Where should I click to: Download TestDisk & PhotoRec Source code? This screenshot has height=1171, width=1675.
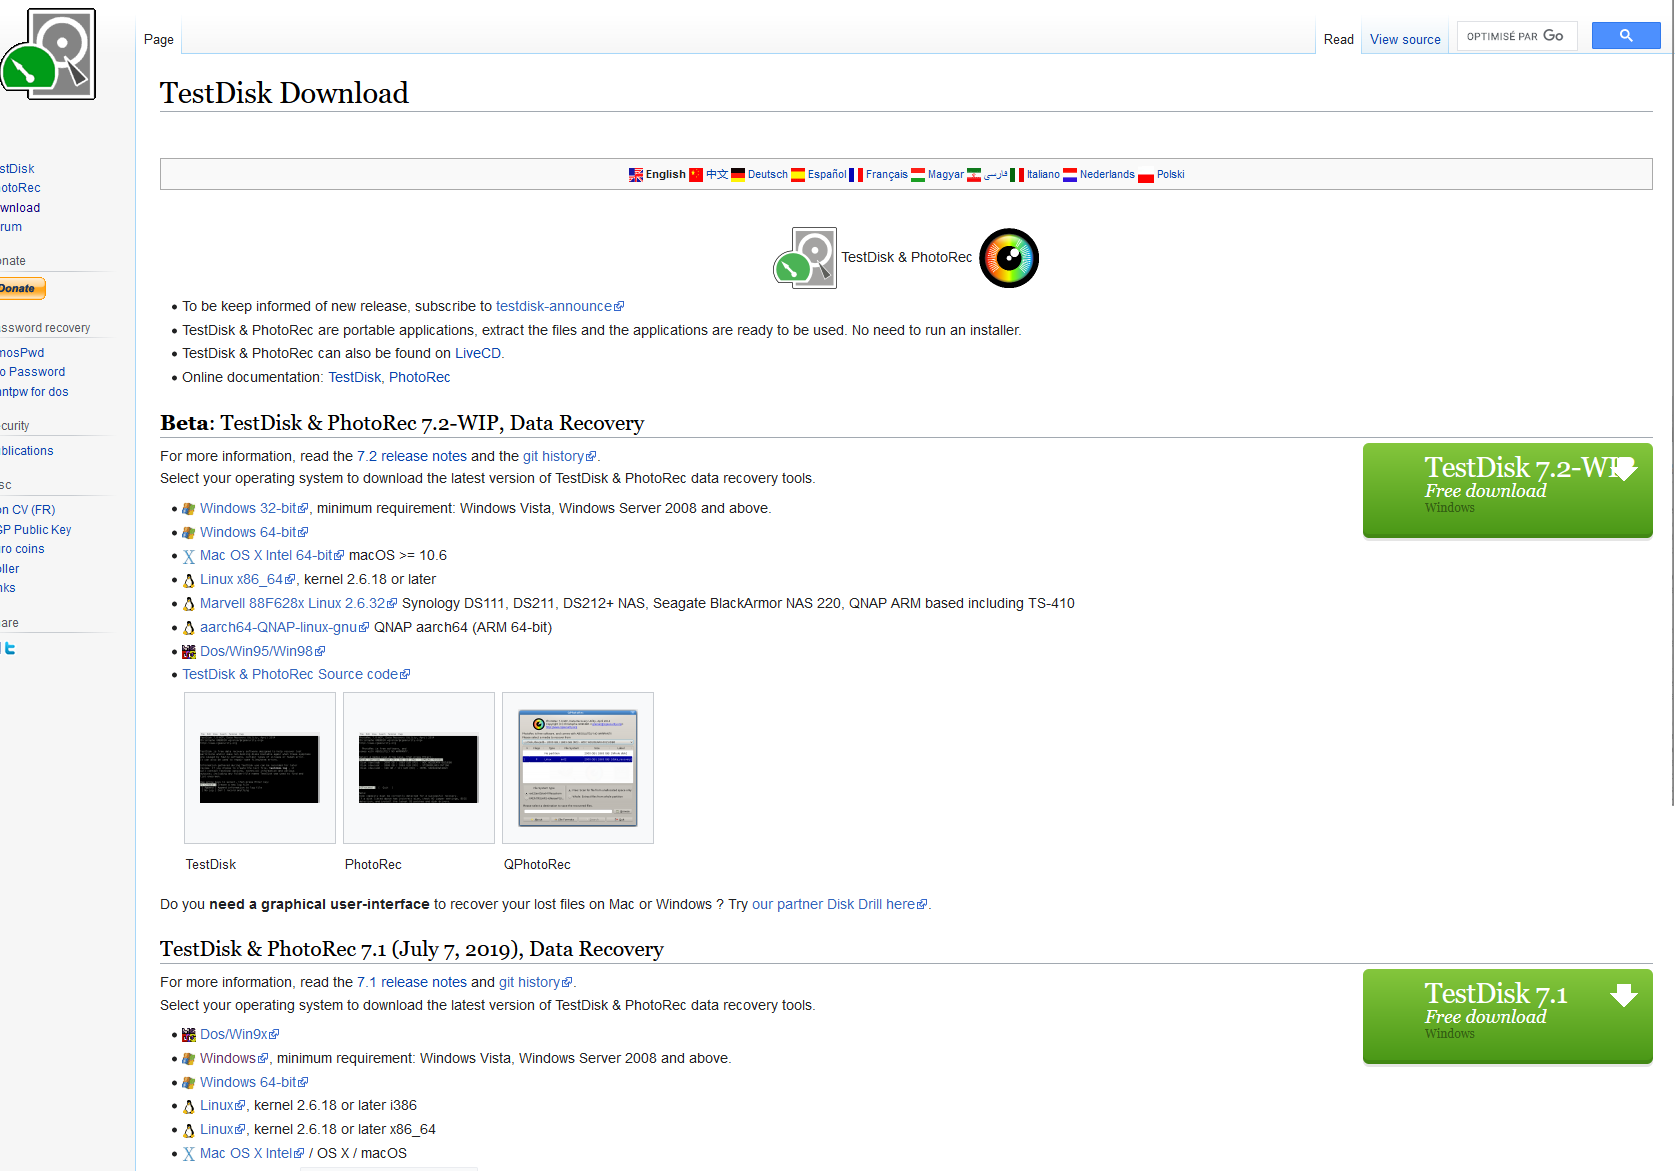click(296, 674)
